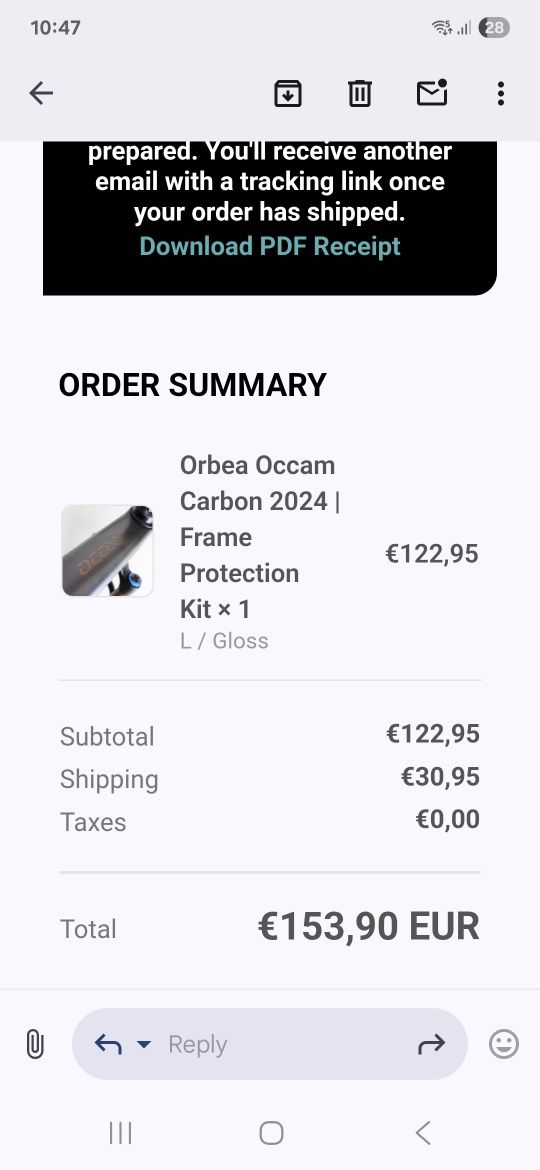540x1170 pixels.
Task: Tap the ORDER SUMMARY heading
Action: coord(192,385)
